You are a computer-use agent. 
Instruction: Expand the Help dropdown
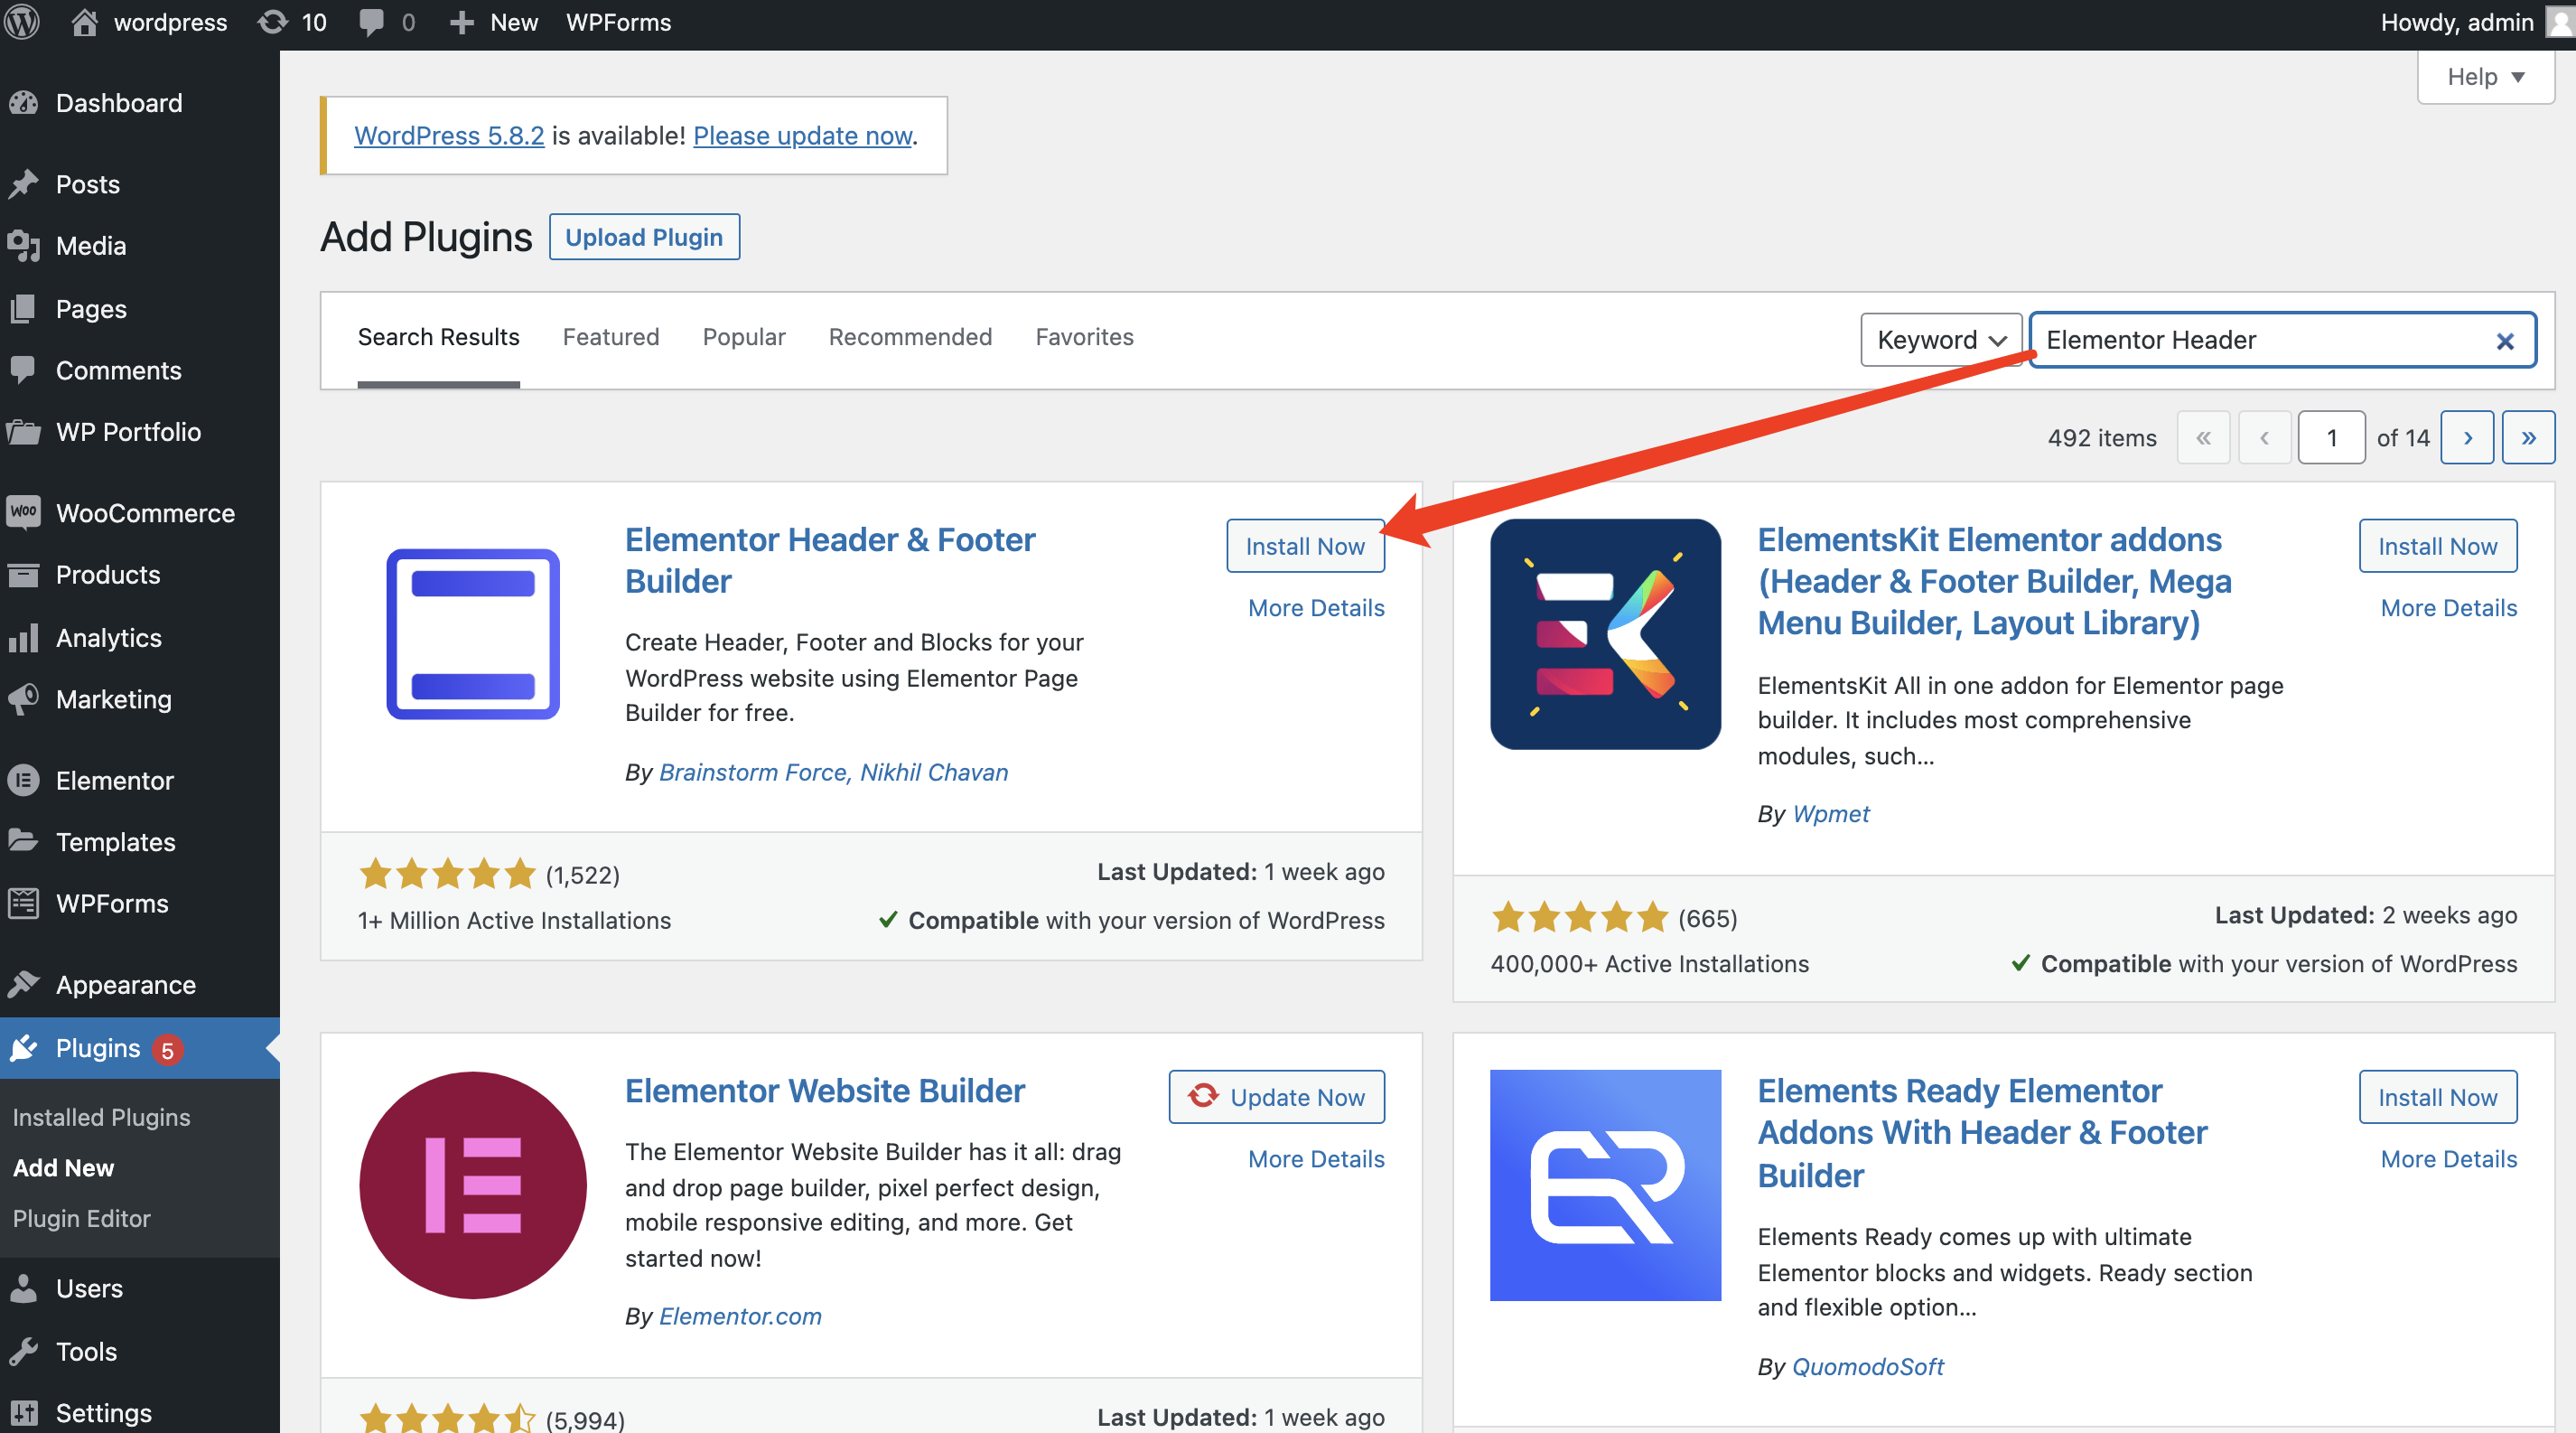(2485, 77)
